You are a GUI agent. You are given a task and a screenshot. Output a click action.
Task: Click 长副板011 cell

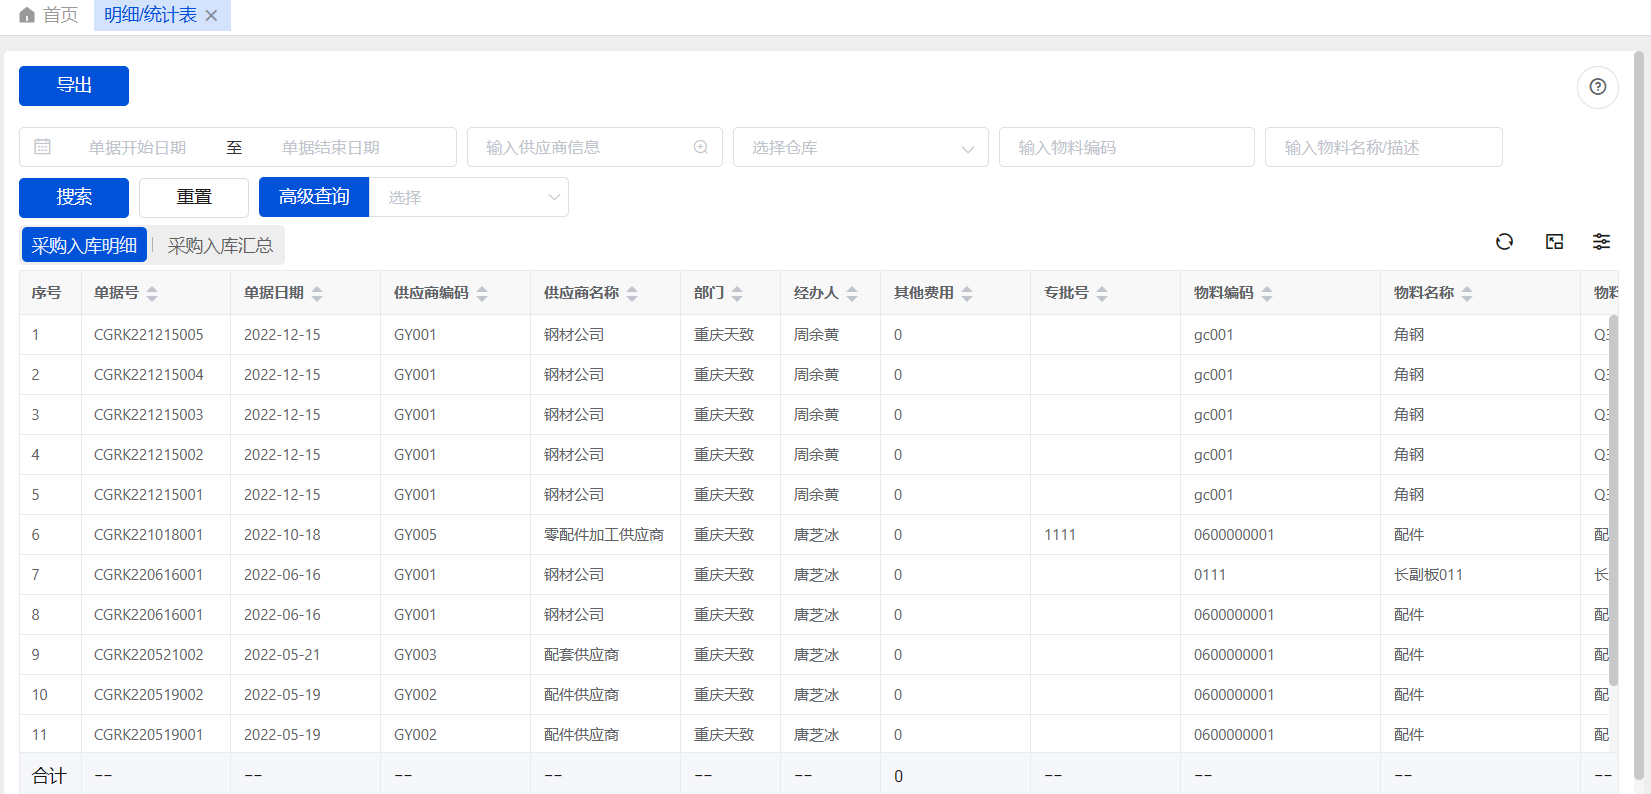1428,575
